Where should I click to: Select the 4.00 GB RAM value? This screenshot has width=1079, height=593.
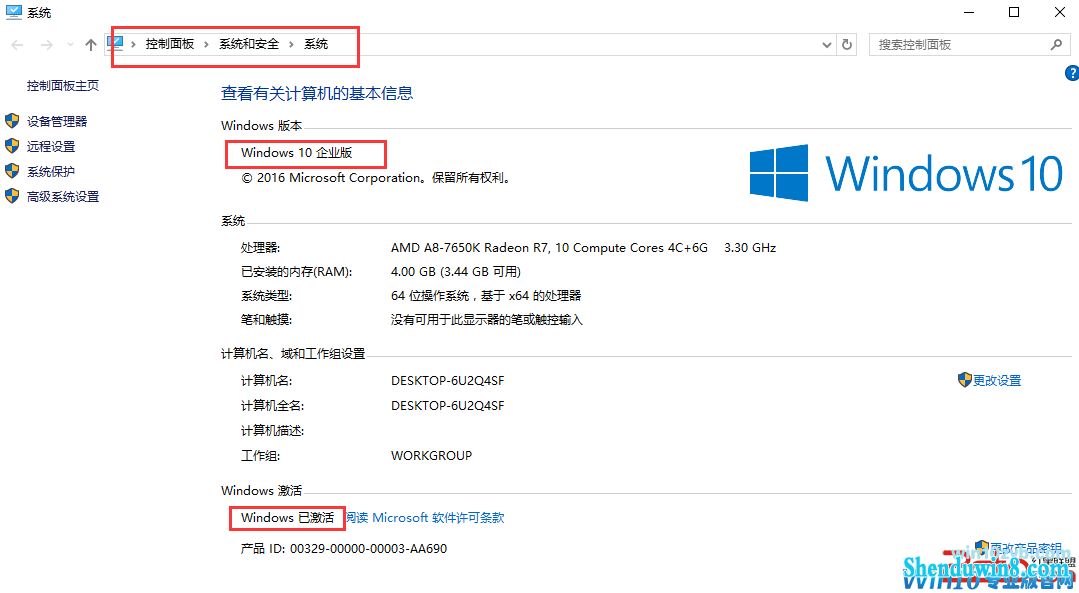456,272
